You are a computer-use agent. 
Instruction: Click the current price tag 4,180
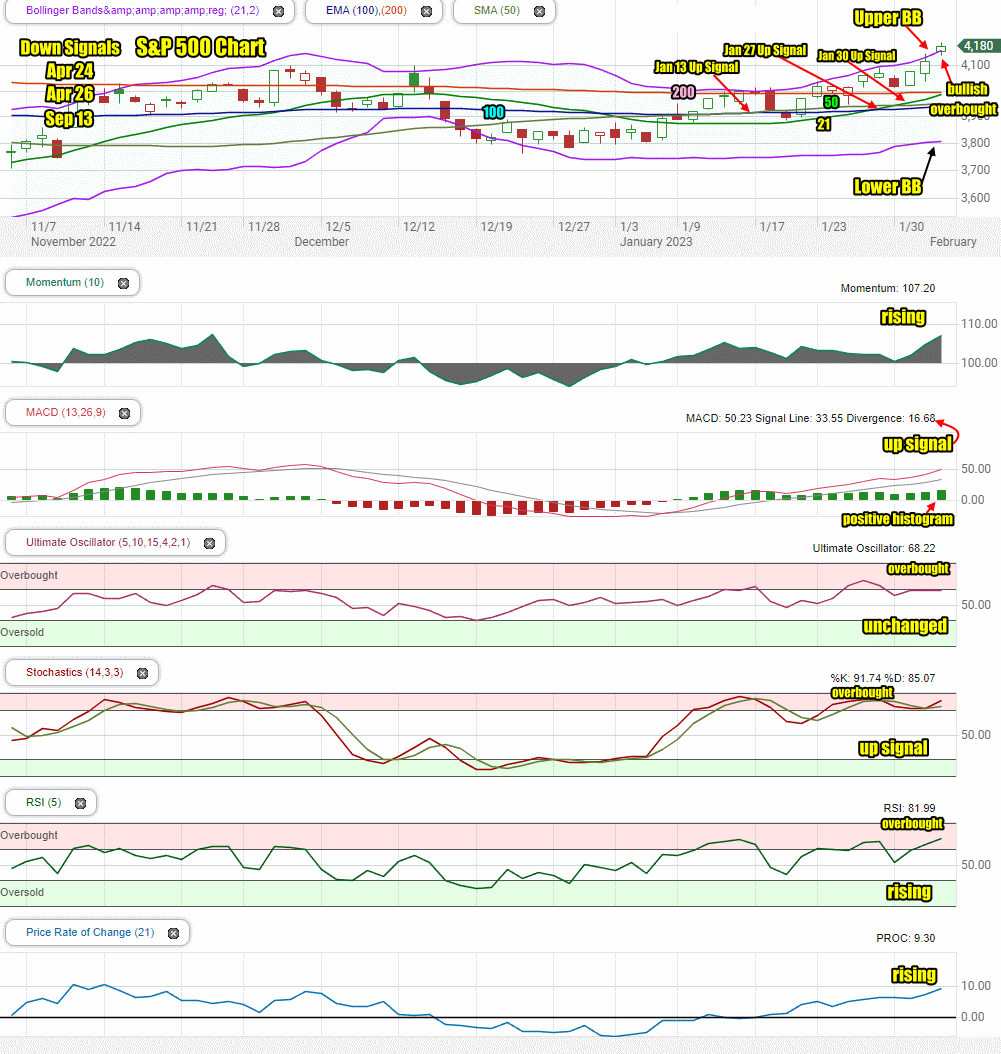tap(977, 46)
